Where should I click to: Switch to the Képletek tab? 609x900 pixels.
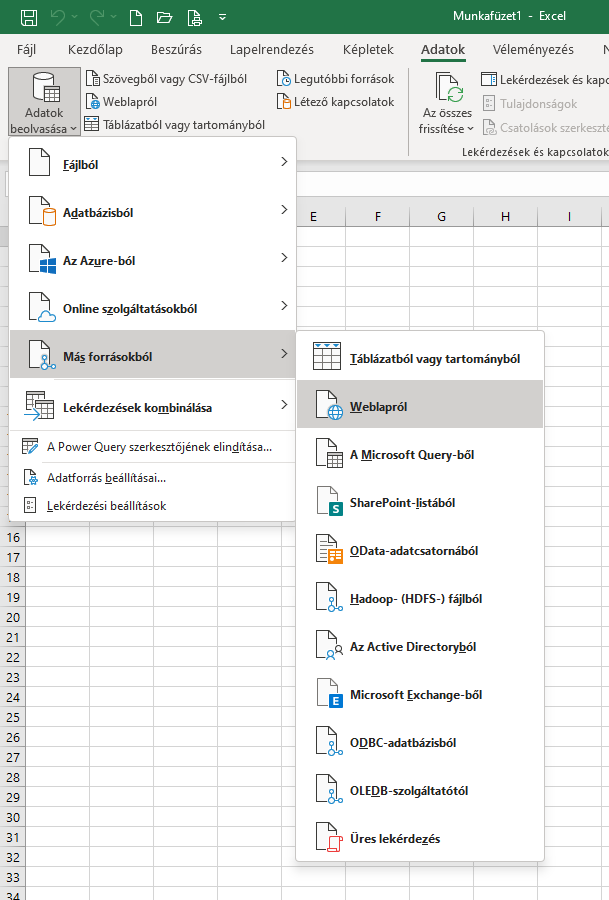(x=368, y=50)
